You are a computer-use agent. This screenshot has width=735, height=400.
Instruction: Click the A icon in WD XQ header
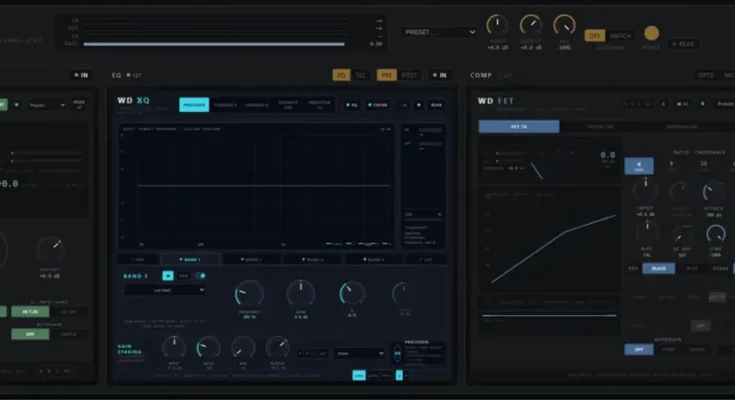(x=405, y=105)
